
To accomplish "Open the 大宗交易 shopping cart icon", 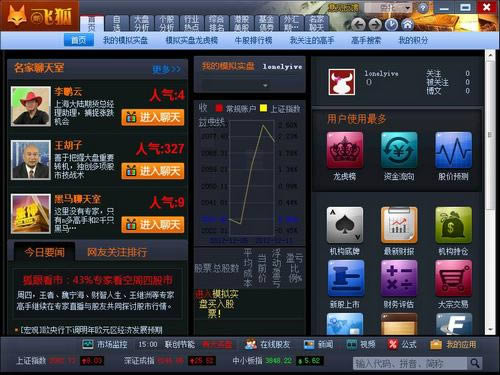I will [453, 278].
